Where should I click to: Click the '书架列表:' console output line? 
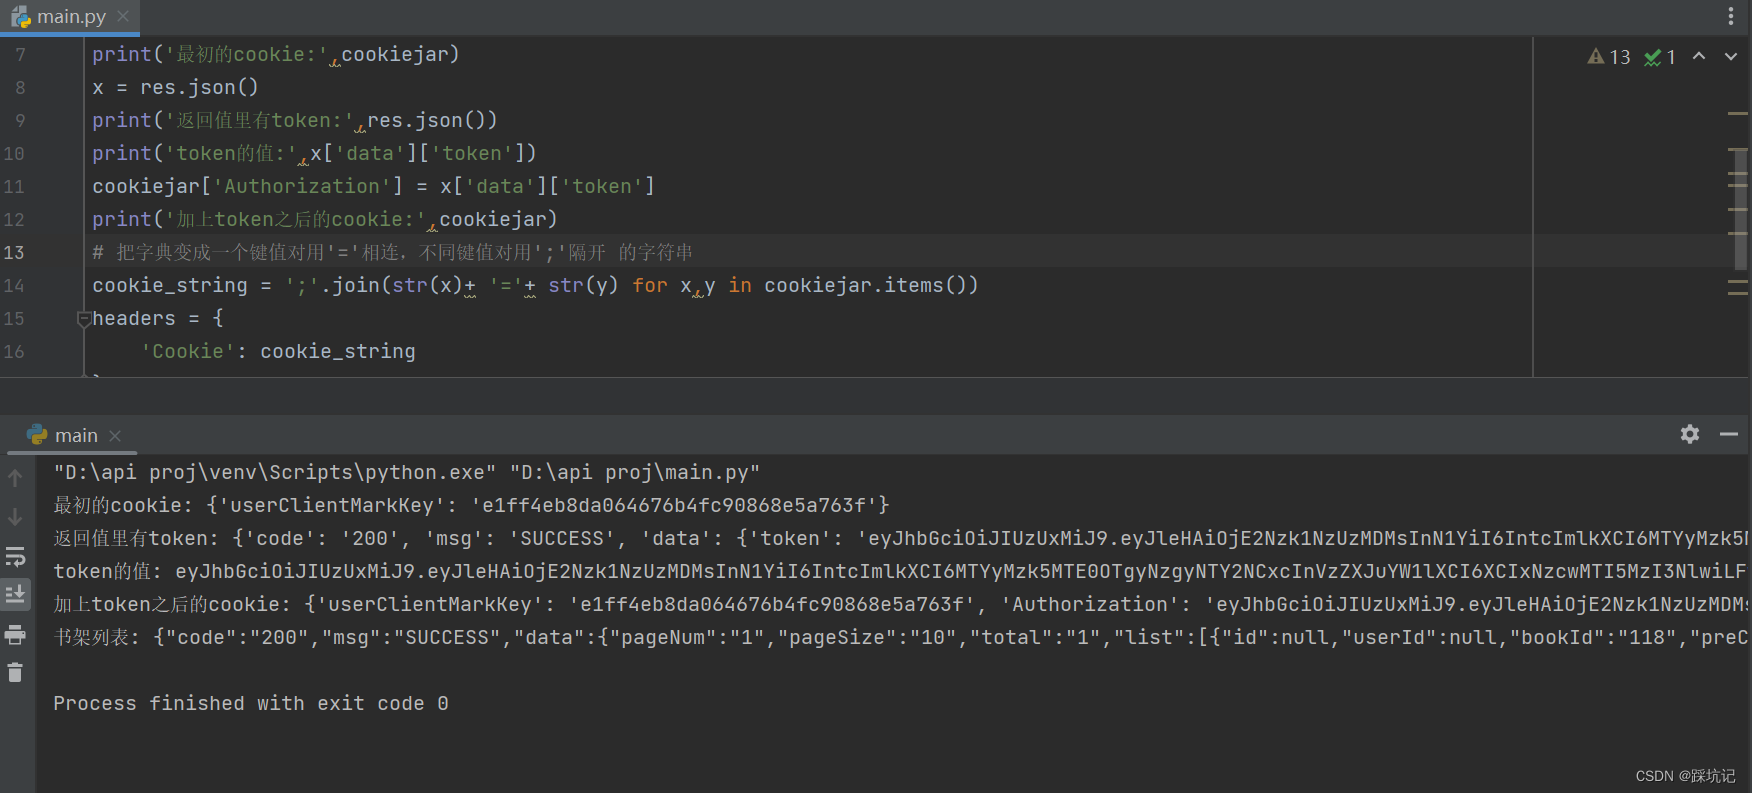(900, 637)
